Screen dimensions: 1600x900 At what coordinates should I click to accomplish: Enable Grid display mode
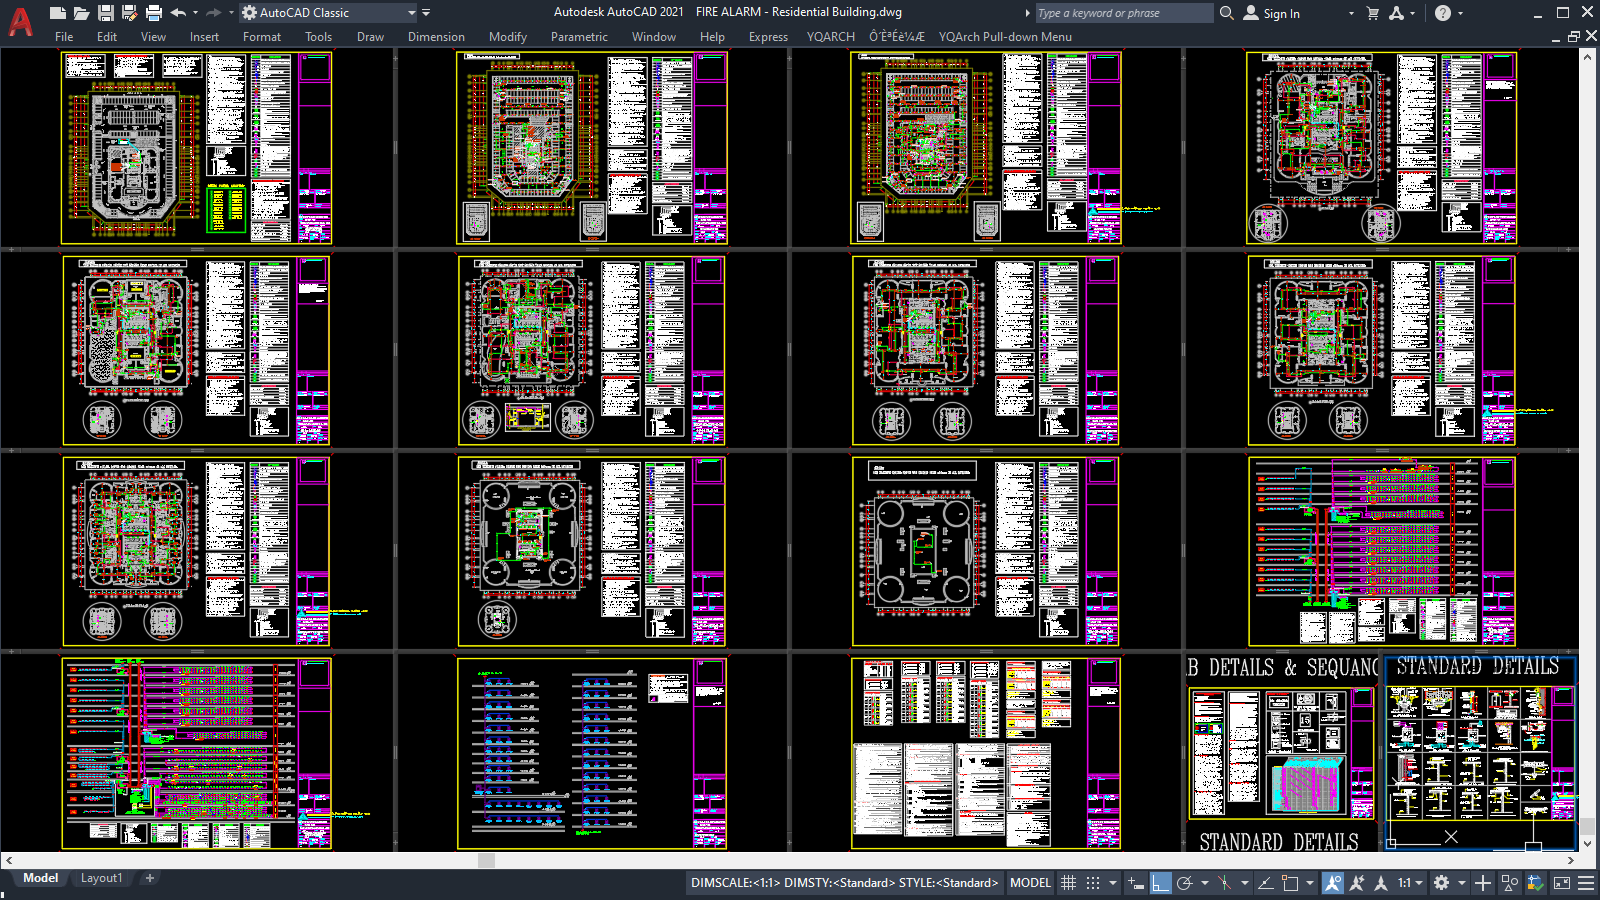point(1069,882)
